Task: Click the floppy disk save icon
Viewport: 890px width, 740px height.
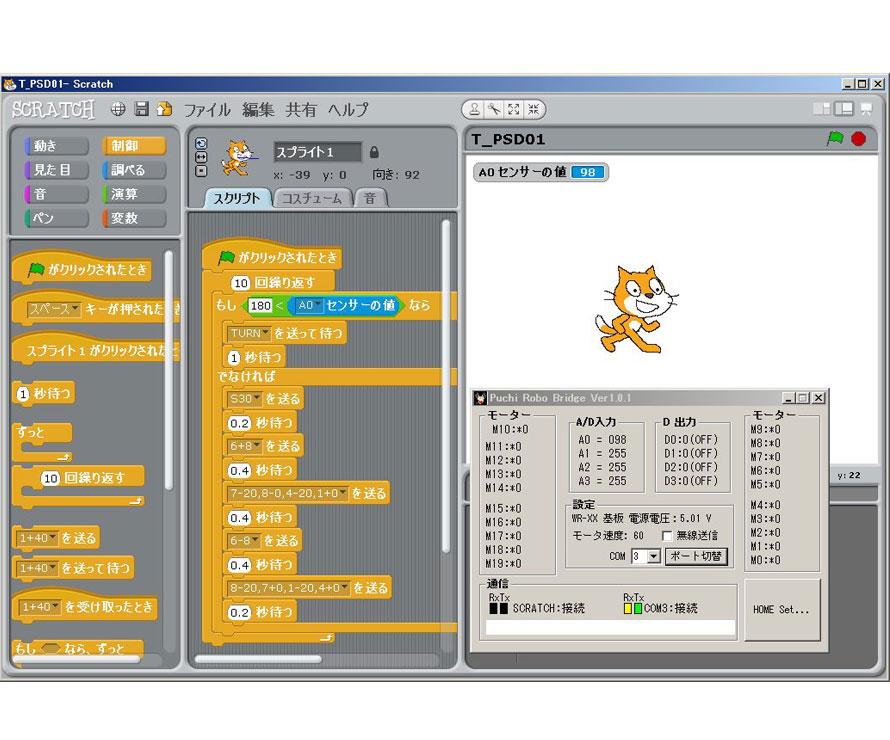Action: [141, 108]
